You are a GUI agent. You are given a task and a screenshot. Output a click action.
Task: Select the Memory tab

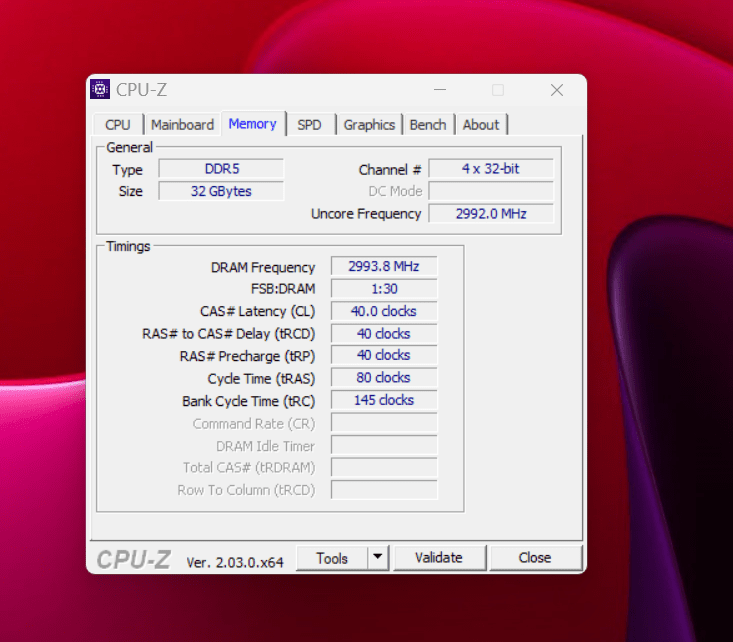coord(252,124)
